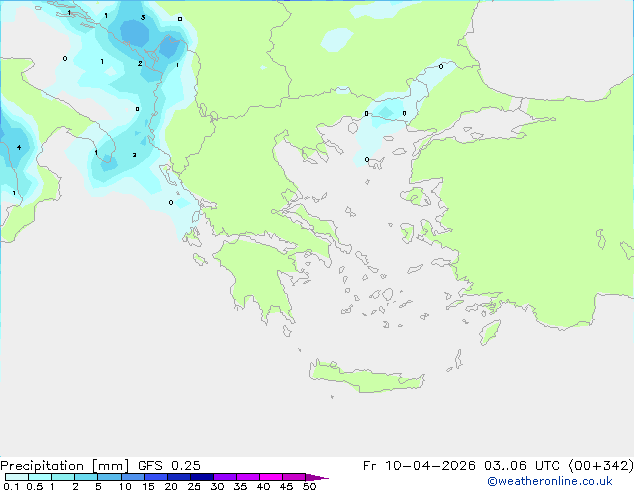This screenshot has height=490, width=634.
Task: Click the 45–50 mm legend color swatch
Action: (294, 477)
